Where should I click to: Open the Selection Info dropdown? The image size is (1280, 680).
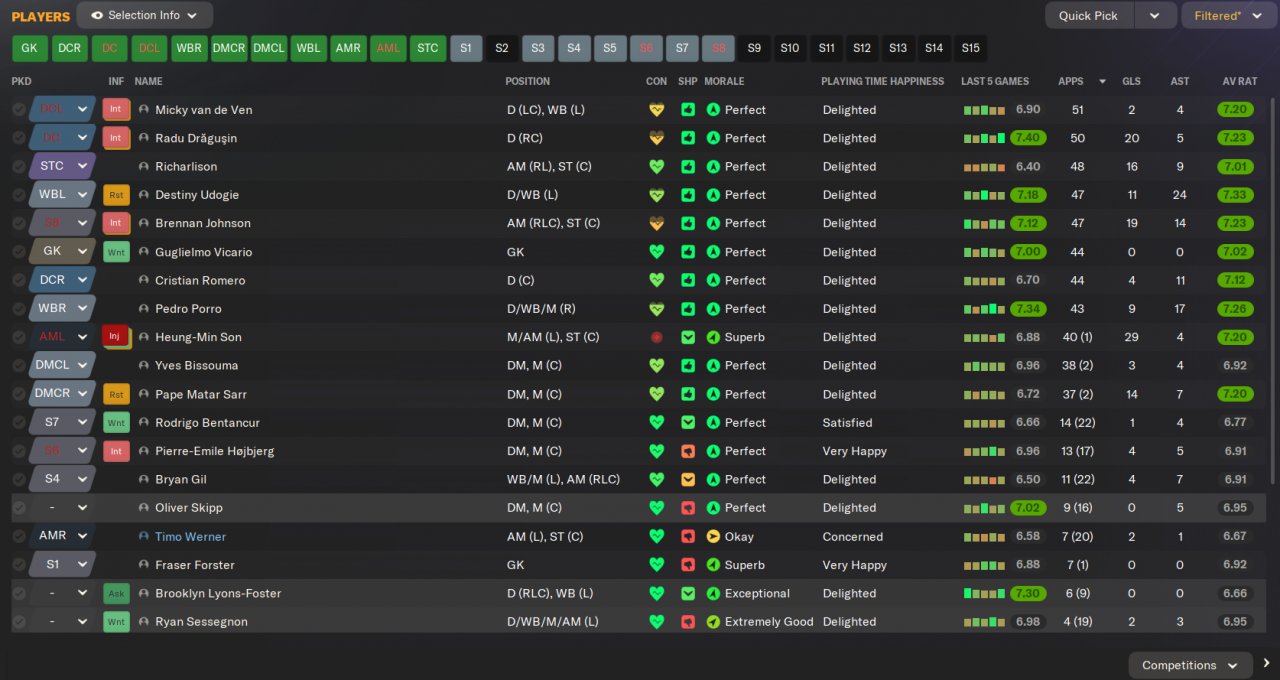coord(144,15)
